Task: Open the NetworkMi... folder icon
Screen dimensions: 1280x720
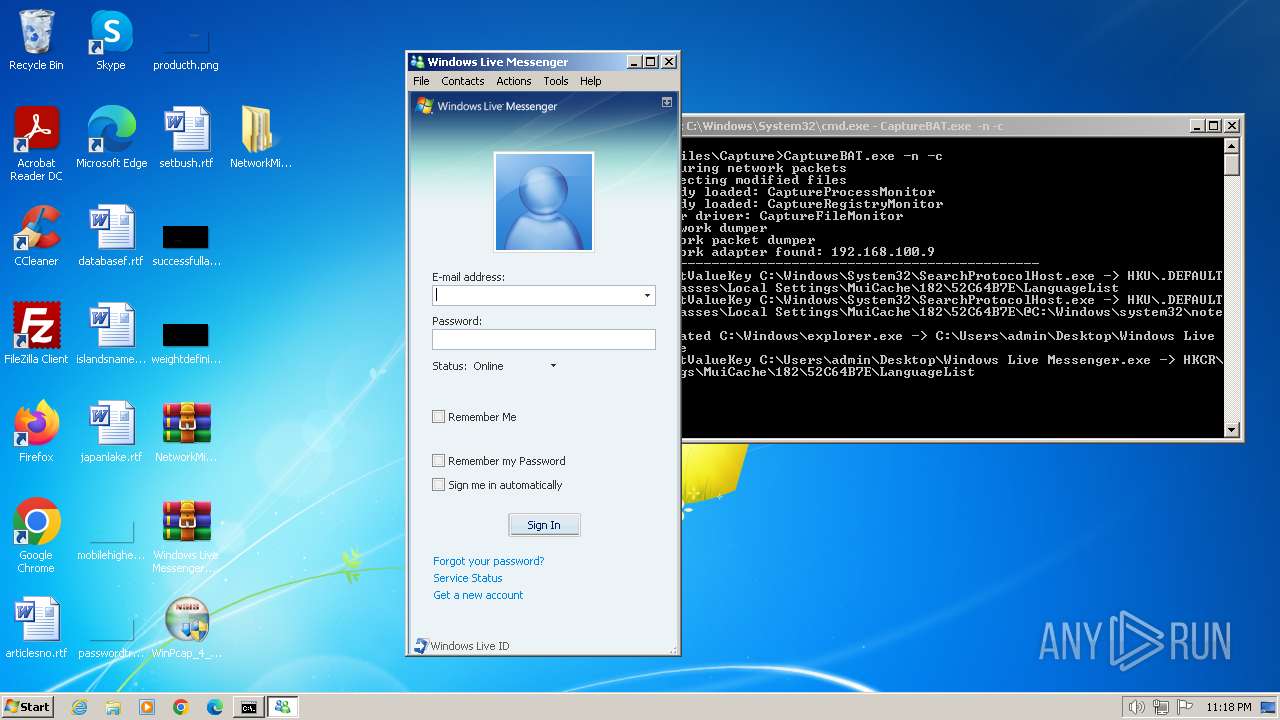Action: (260, 138)
